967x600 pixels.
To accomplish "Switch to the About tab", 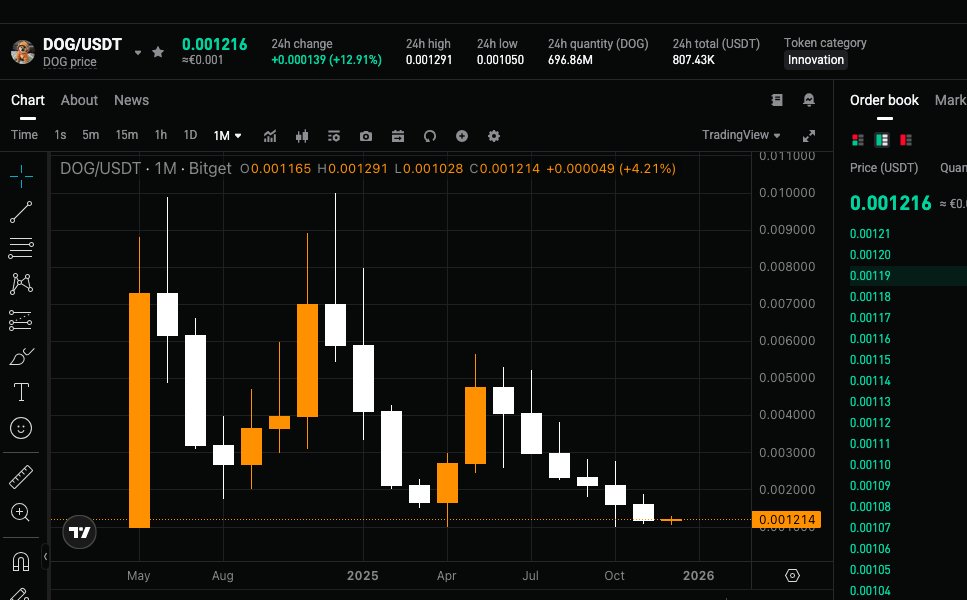I will tap(79, 100).
